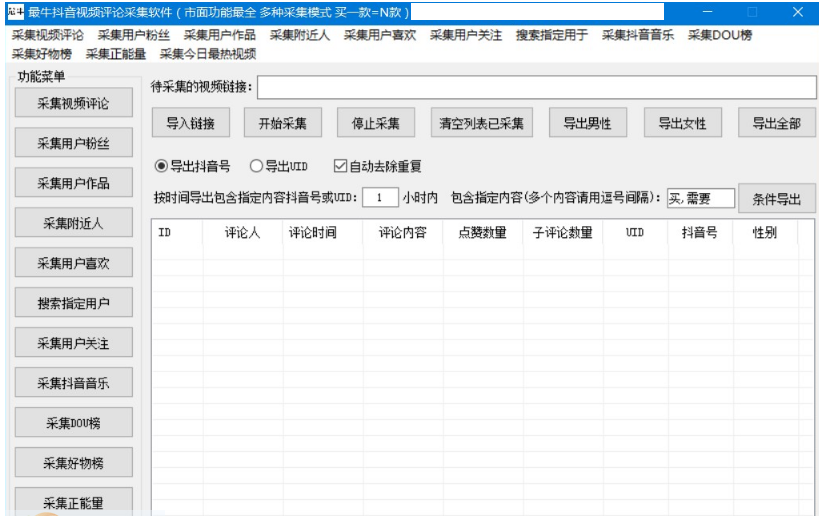Click sidebar button 搜索指定用户

click(x=73, y=303)
